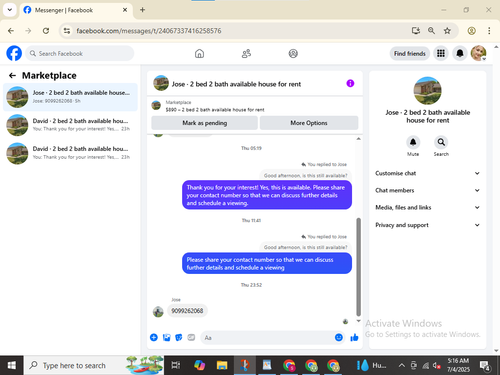Click Jose's avatar beside his message
This screenshot has height=375, width=500.
[158, 312]
